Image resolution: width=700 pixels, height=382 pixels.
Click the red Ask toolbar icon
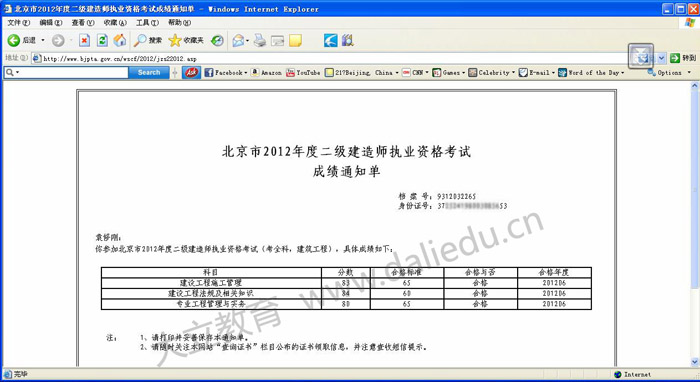point(192,72)
